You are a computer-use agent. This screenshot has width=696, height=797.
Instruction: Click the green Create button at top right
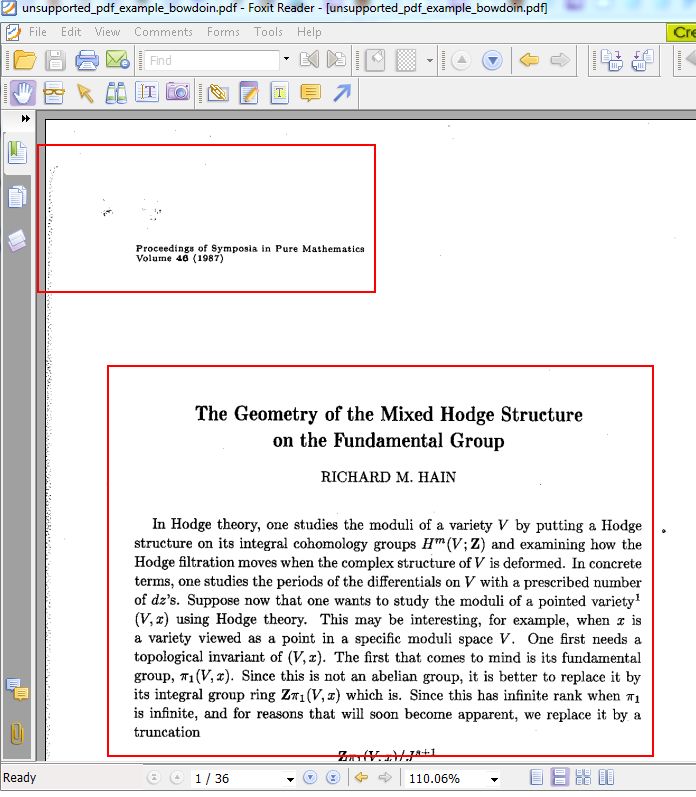(x=681, y=33)
